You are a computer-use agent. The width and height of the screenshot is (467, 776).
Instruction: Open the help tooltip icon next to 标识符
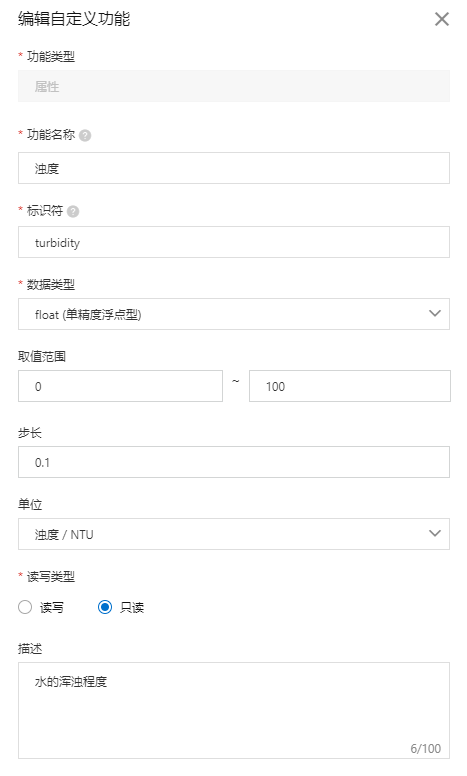tap(73, 212)
